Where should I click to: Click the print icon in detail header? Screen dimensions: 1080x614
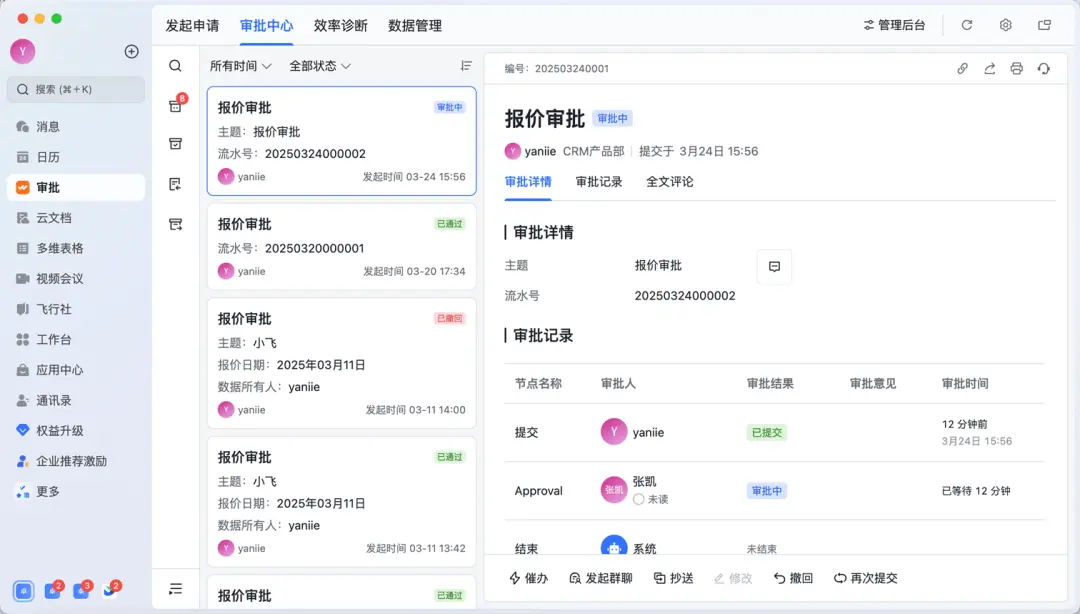(1017, 68)
